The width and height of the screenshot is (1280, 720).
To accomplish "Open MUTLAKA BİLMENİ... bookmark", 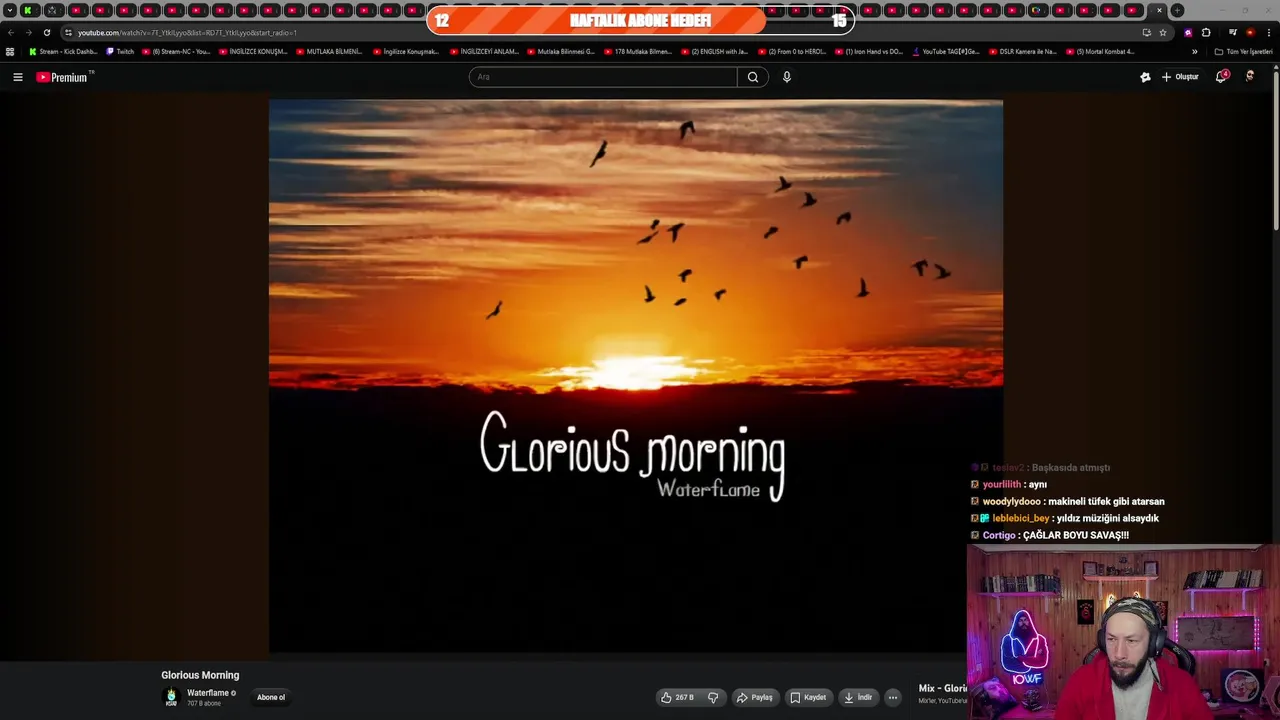I will click(329, 51).
